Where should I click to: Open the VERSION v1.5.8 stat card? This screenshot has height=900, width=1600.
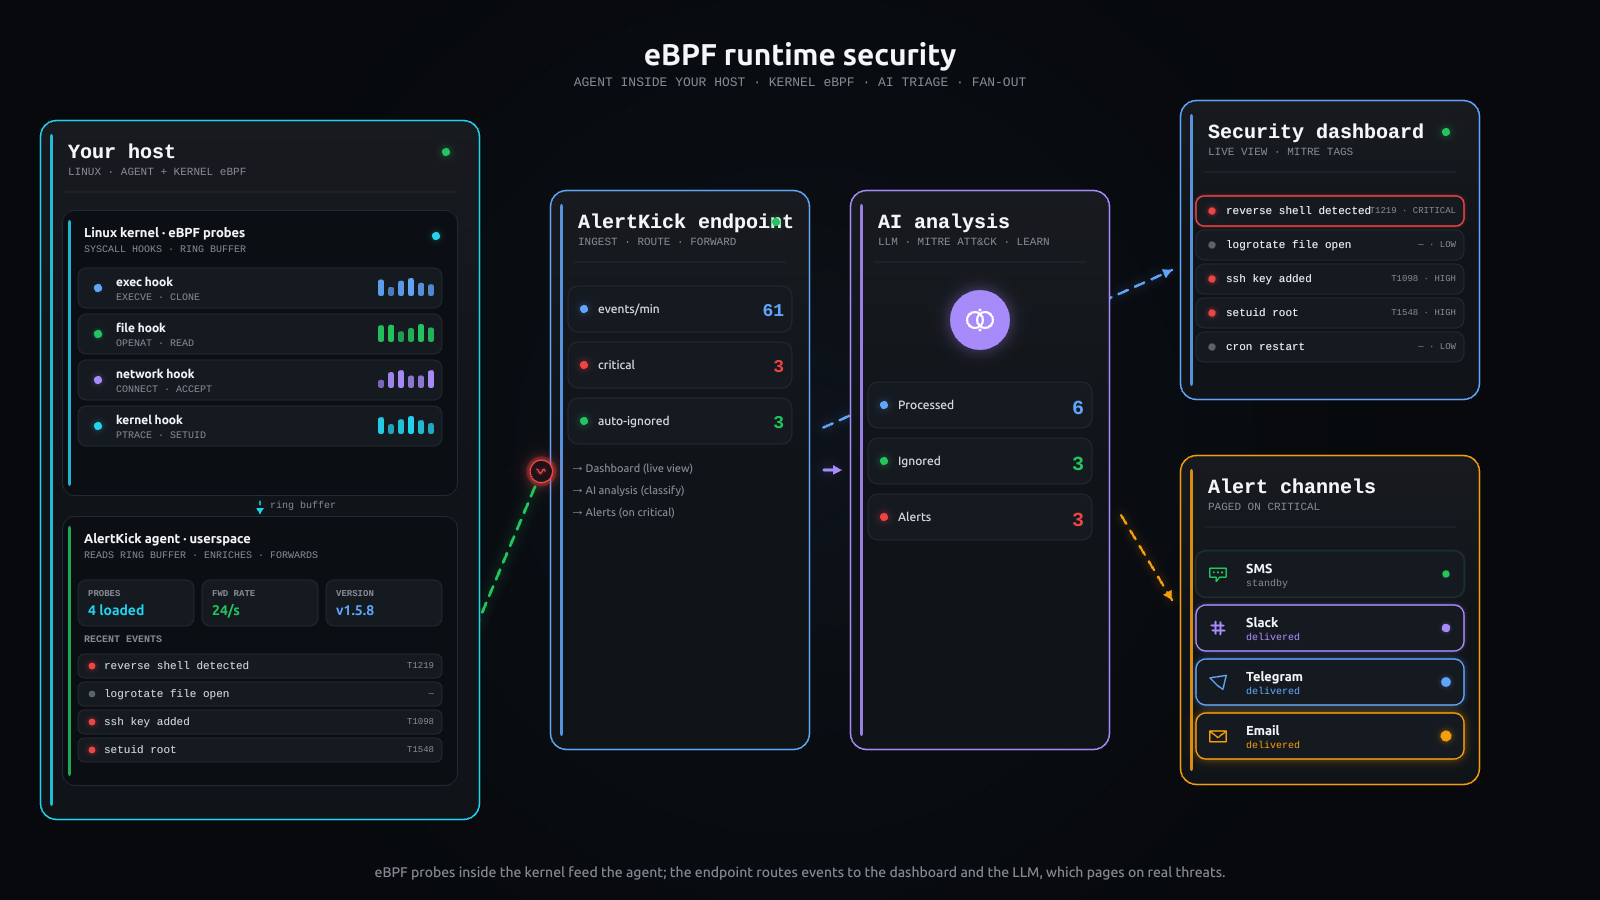coord(384,603)
